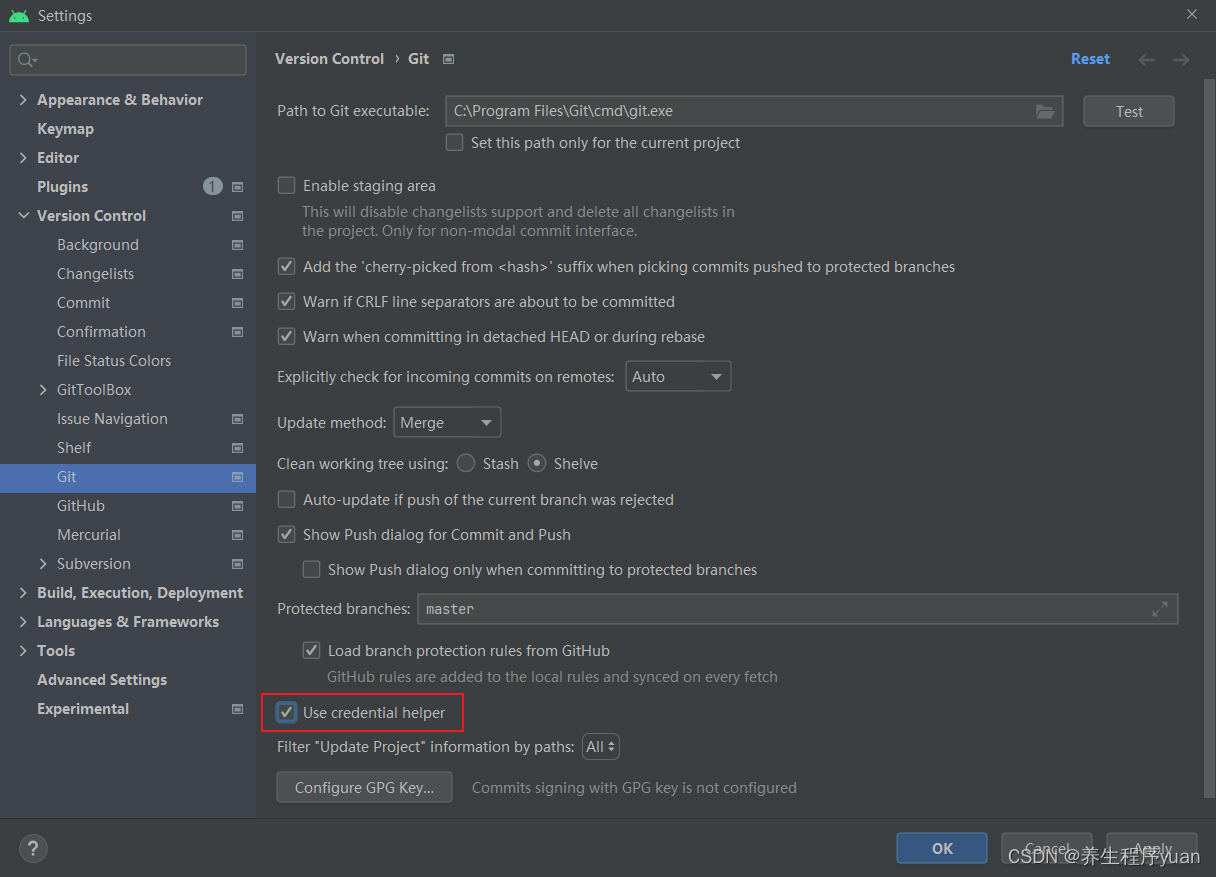Image resolution: width=1216 pixels, height=877 pixels.
Task: Browse for Git executable folder icon
Action: tap(1045, 112)
